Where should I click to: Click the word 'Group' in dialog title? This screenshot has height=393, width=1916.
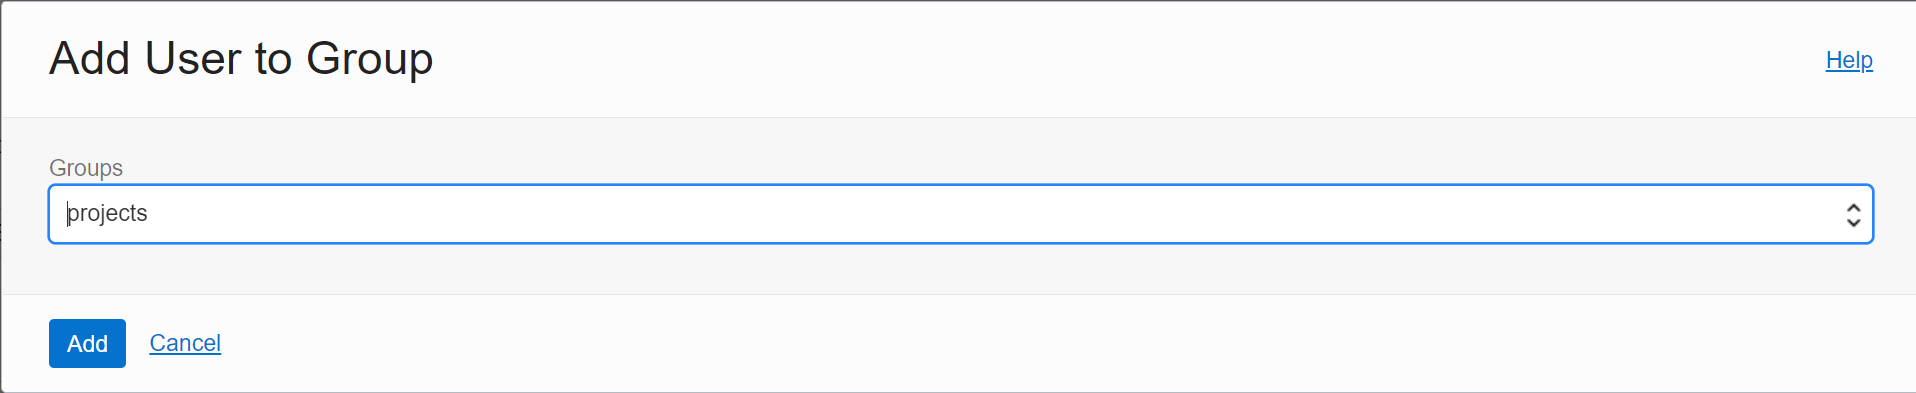369,58
